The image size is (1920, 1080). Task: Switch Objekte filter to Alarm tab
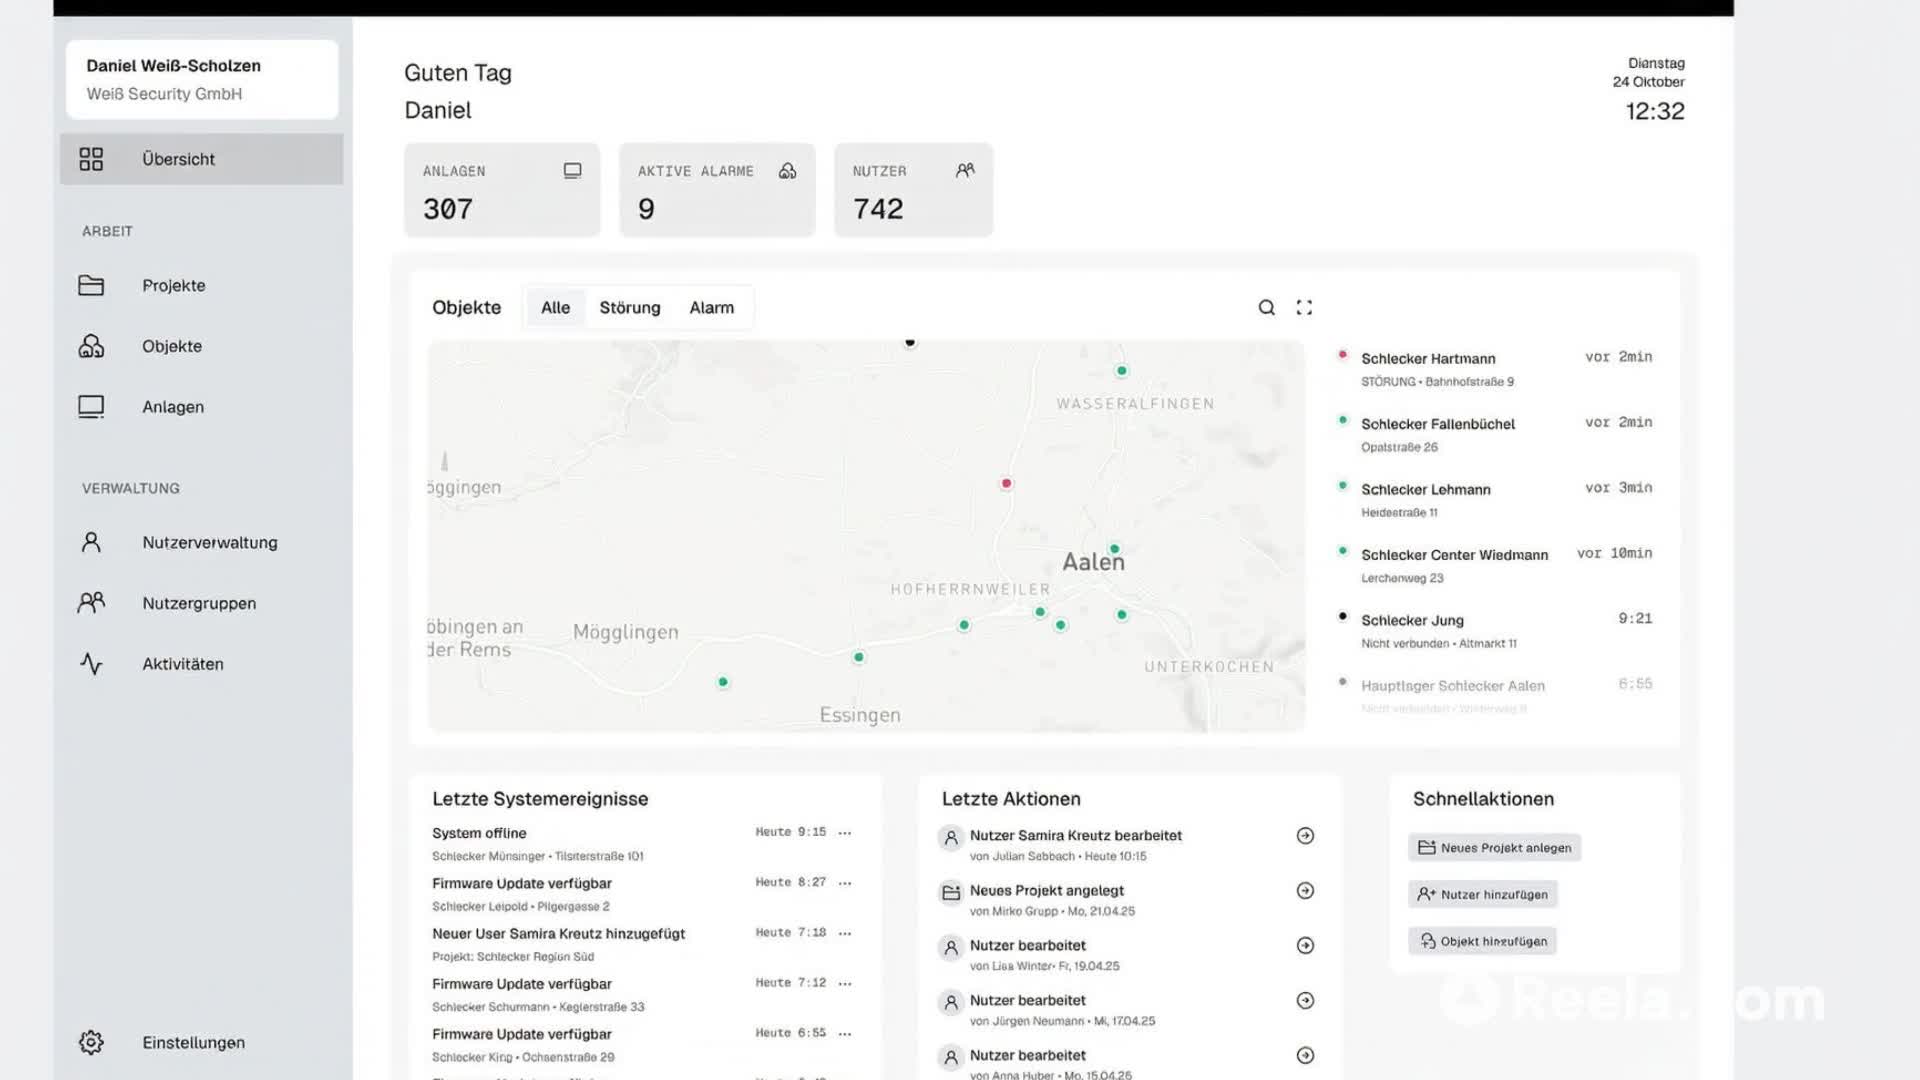(x=711, y=308)
